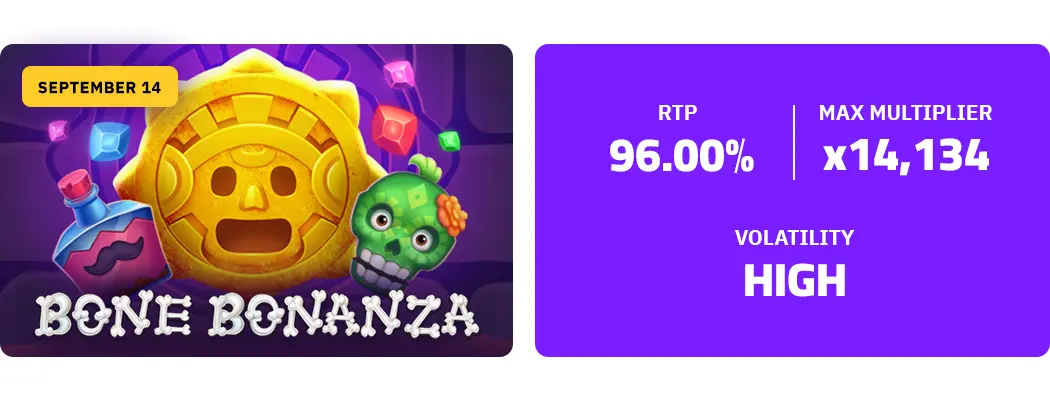
Task: Click the Volatility label
Action: (x=794, y=238)
